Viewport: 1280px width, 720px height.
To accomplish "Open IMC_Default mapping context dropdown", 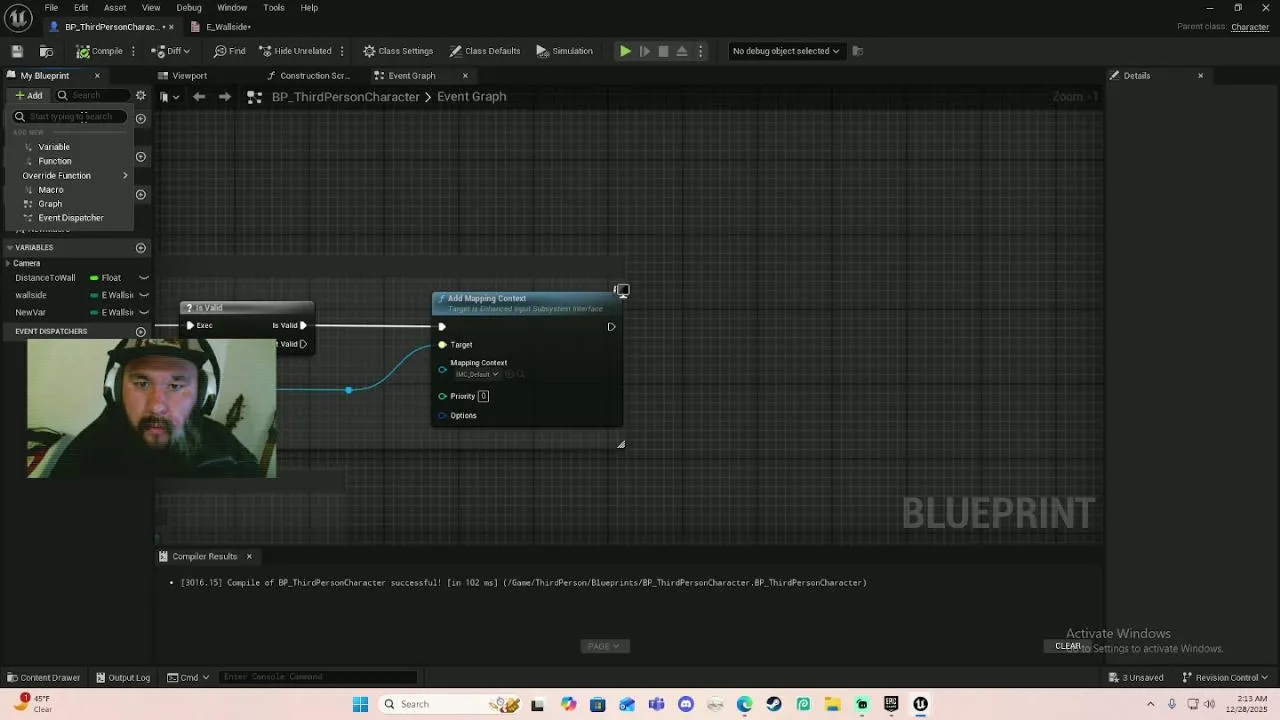I will click(477, 374).
